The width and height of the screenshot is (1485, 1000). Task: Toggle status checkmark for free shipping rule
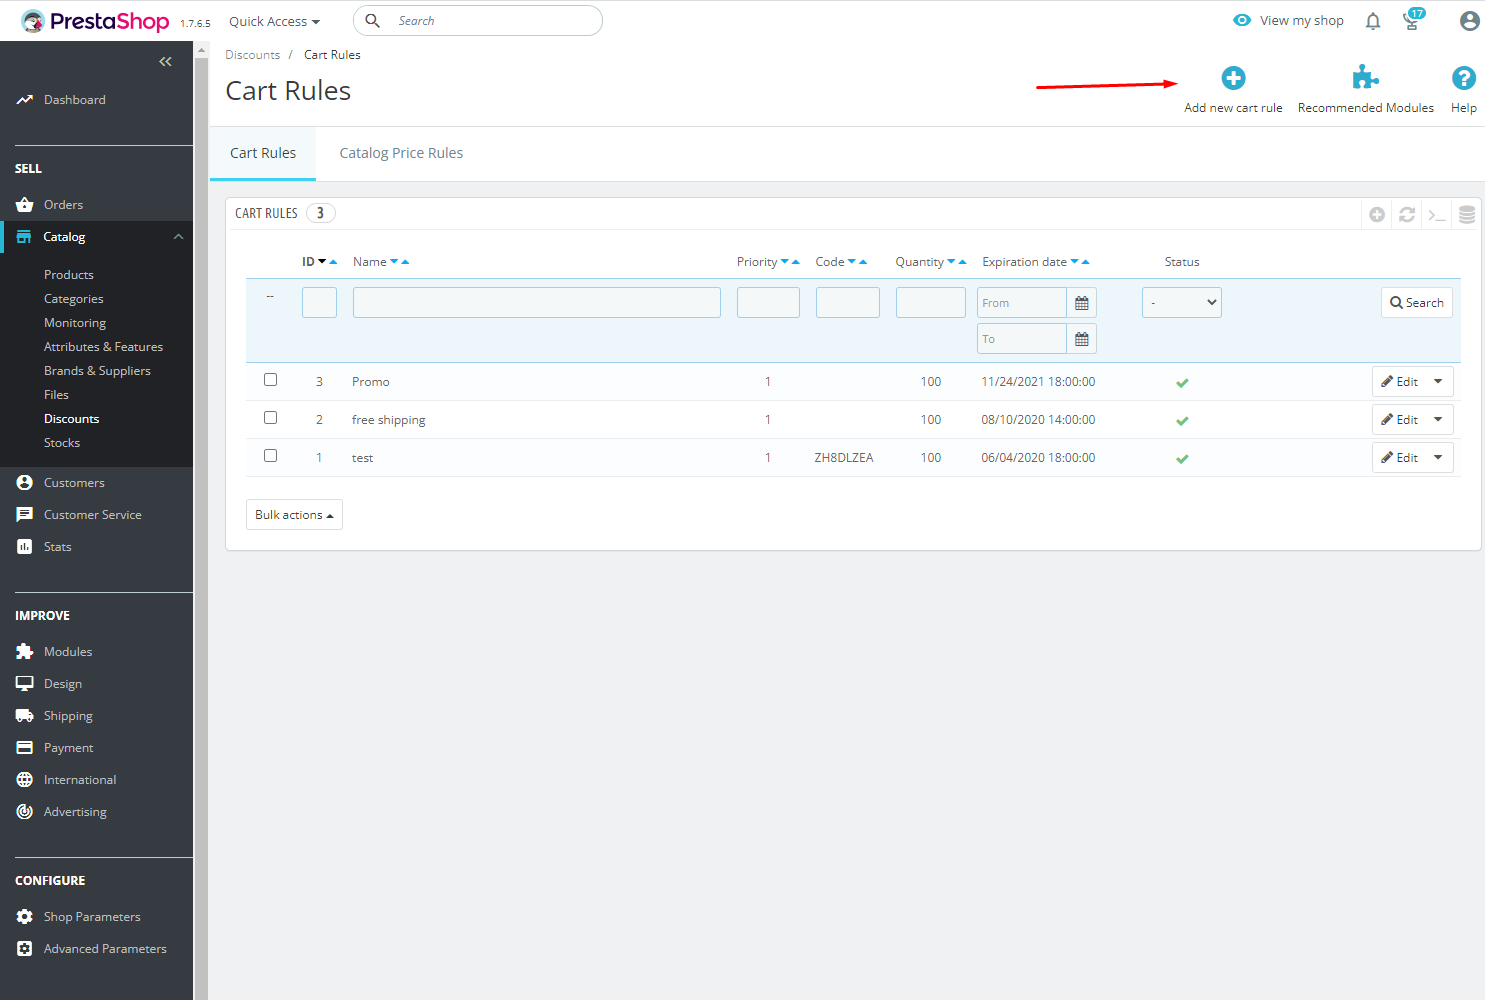click(1182, 421)
